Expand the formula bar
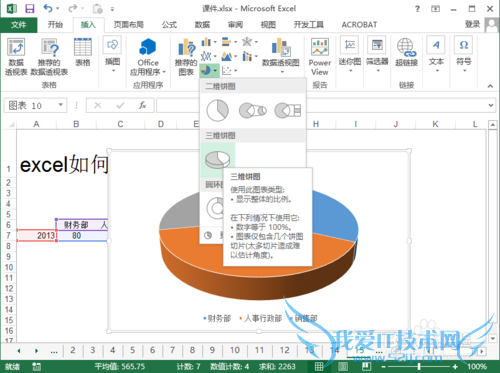 (491, 105)
